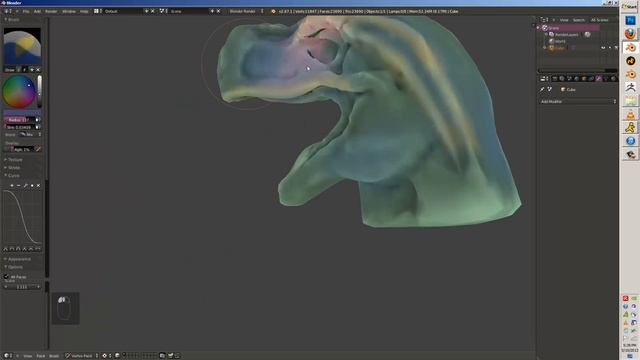
Task: Select World in the outliner
Action: [x=560, y=41]
